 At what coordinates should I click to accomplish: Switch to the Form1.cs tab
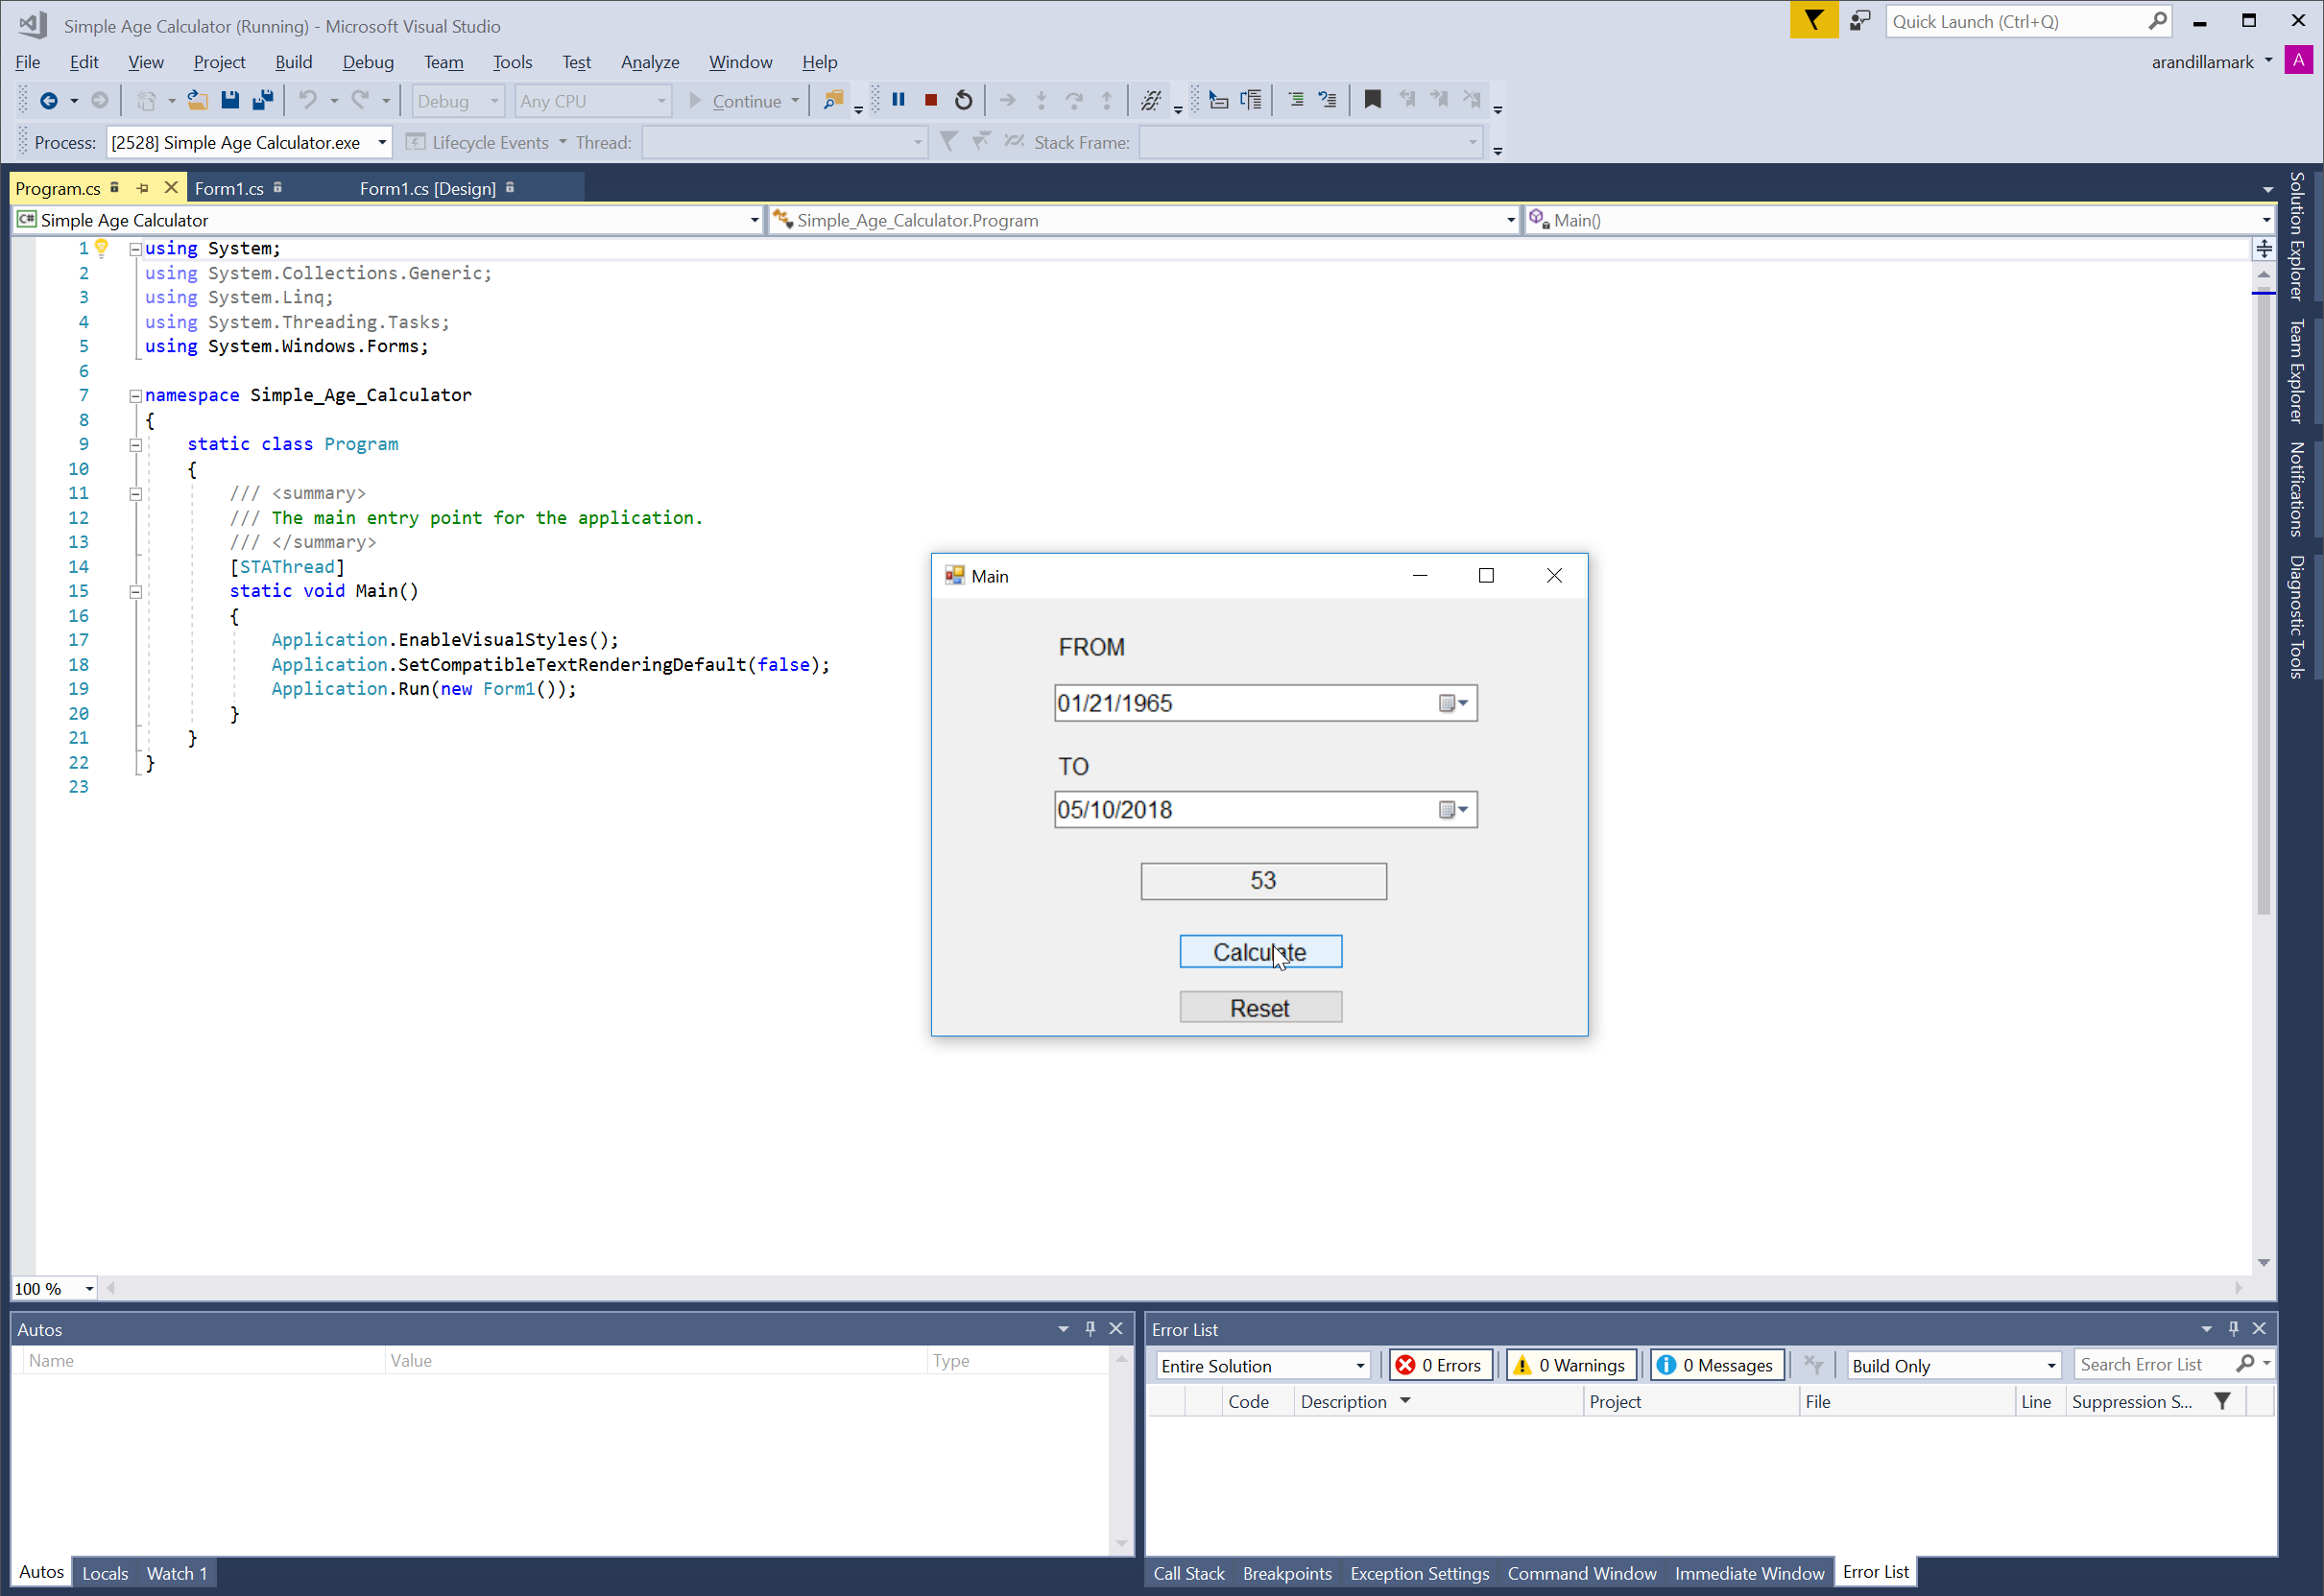click(229, 188)
